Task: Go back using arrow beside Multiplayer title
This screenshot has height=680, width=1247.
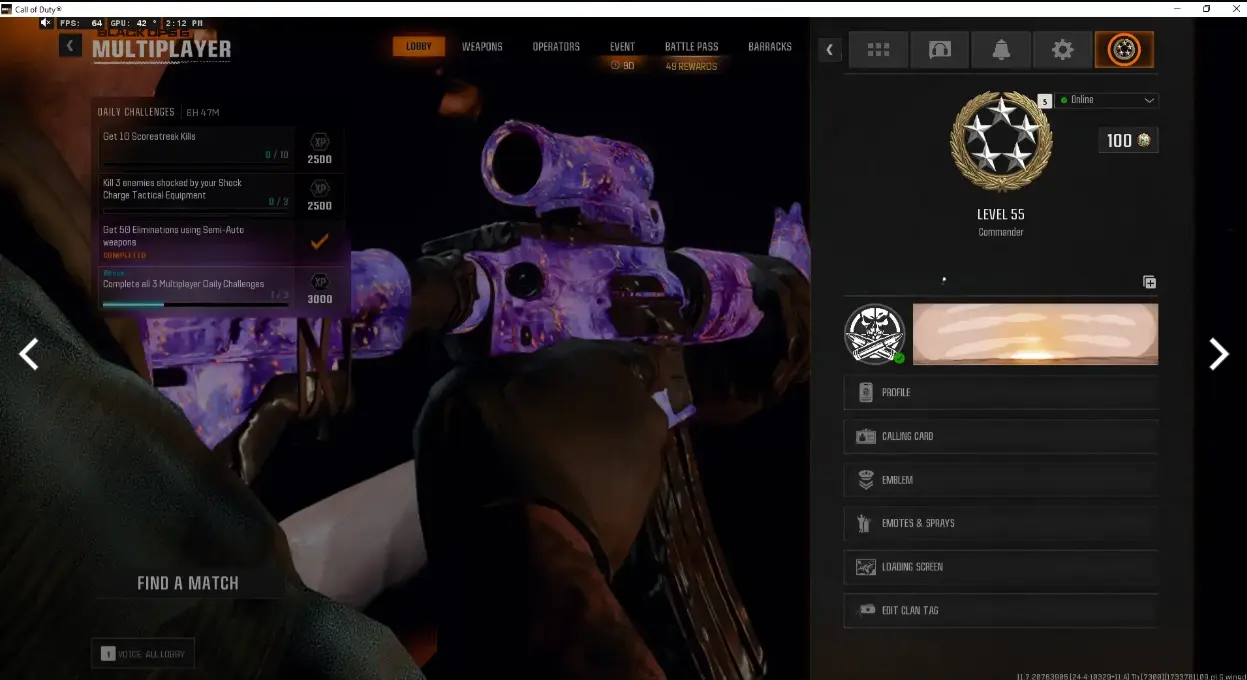Action: pos(70,45)
